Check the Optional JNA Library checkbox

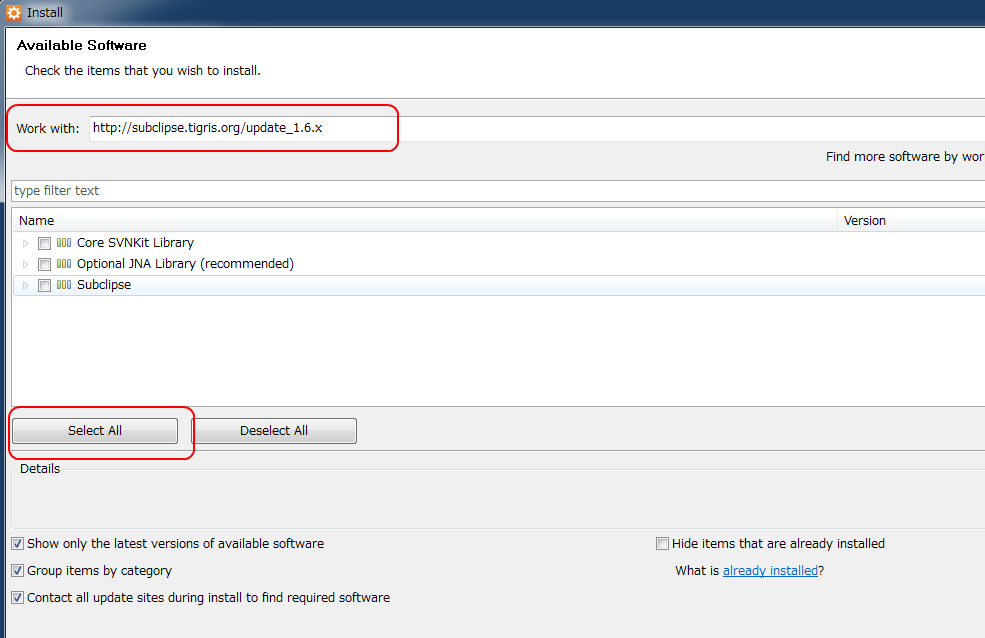coord(44,264)
